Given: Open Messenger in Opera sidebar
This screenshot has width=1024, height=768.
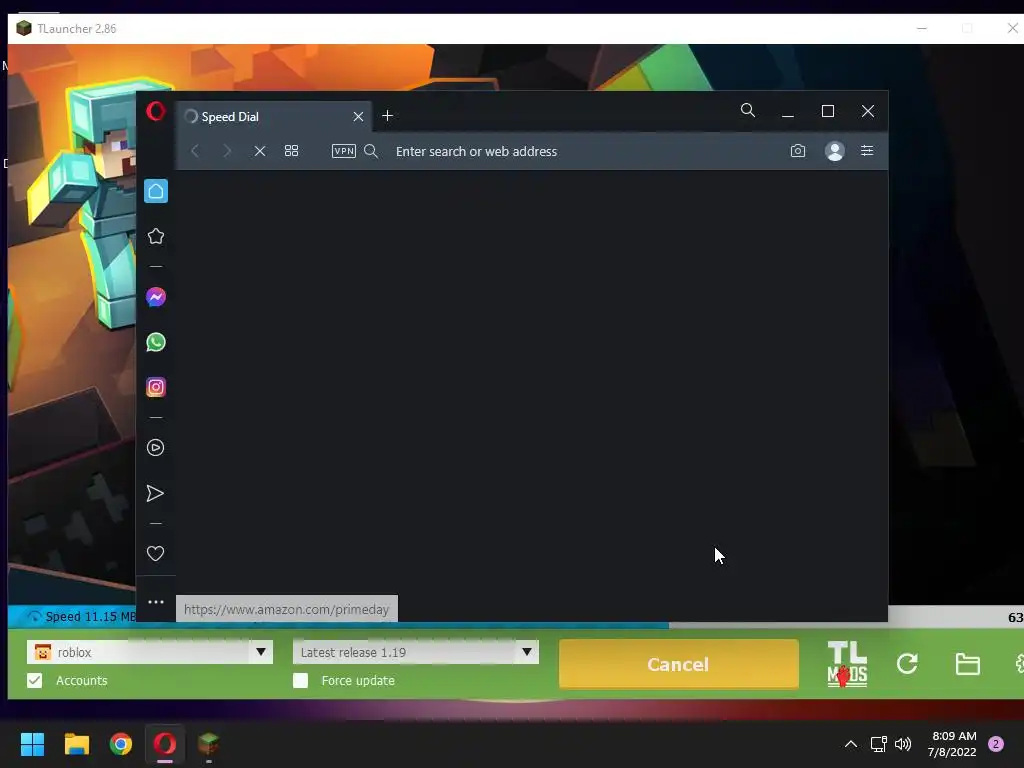Looking at the screenshot, I should click(x=155, y=297).
